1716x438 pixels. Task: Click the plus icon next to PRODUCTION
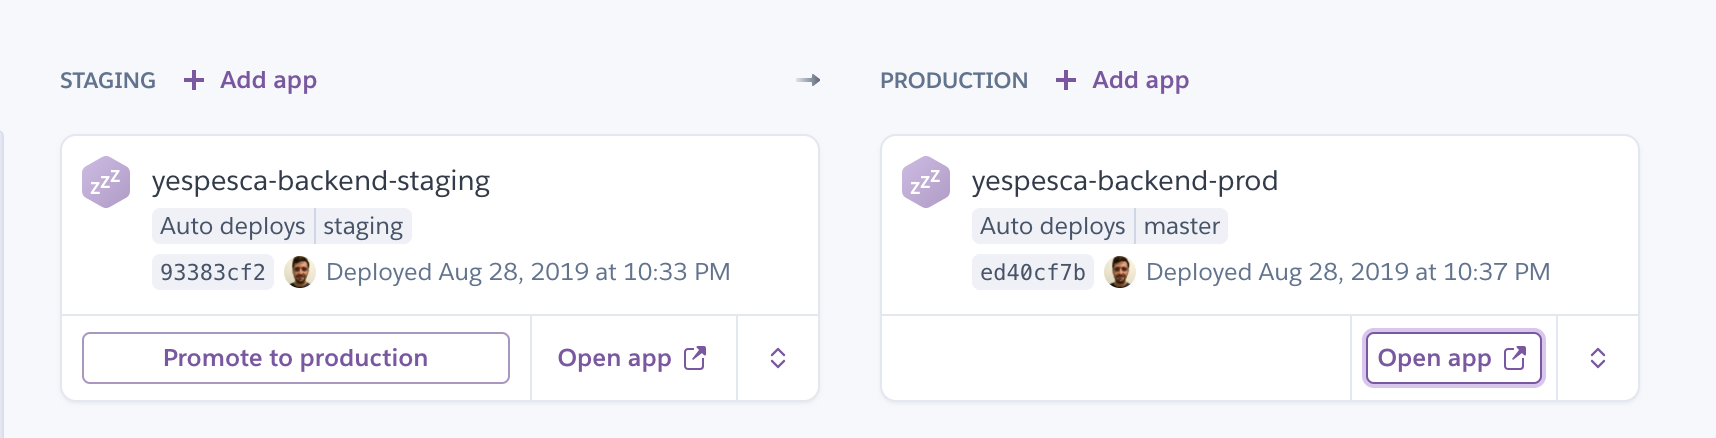1066,80
